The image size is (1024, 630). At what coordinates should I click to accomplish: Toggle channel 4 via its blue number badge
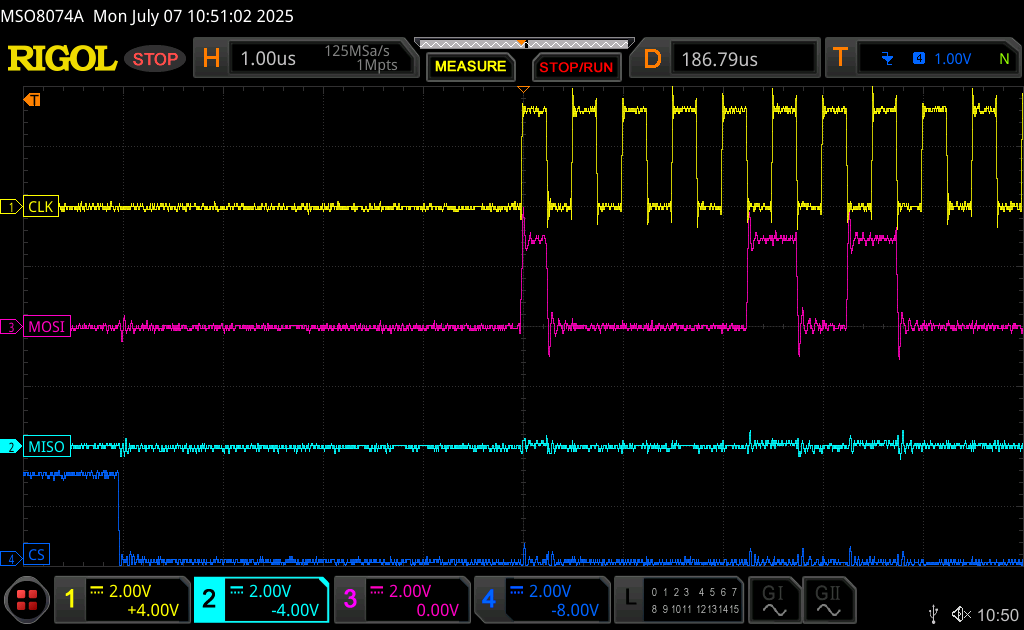pos(489,599)
